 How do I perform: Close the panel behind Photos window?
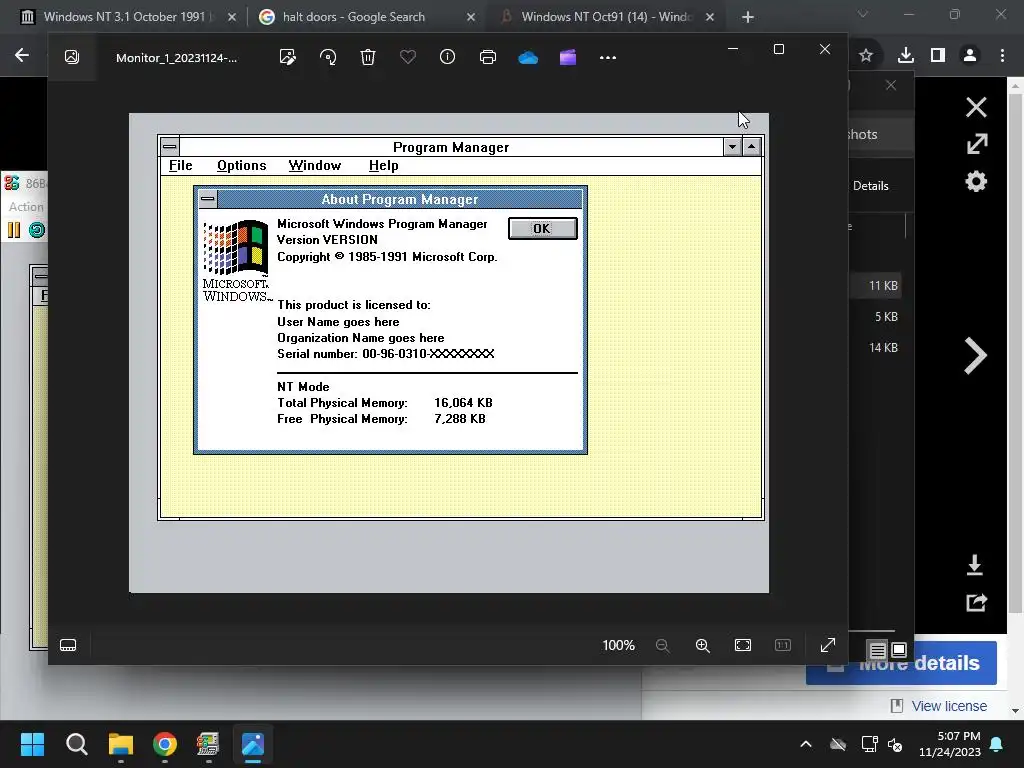click(x=891, y=85)
